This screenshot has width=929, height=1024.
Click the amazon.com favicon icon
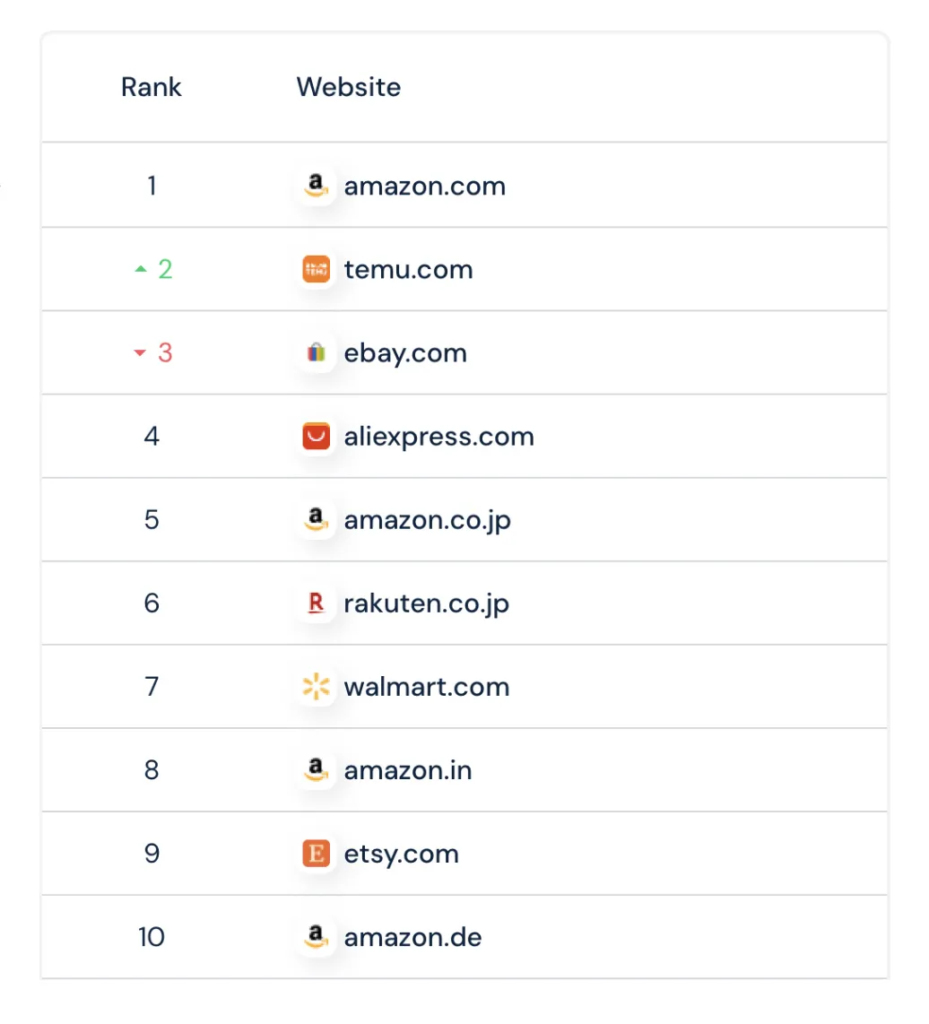coord(316,186)
